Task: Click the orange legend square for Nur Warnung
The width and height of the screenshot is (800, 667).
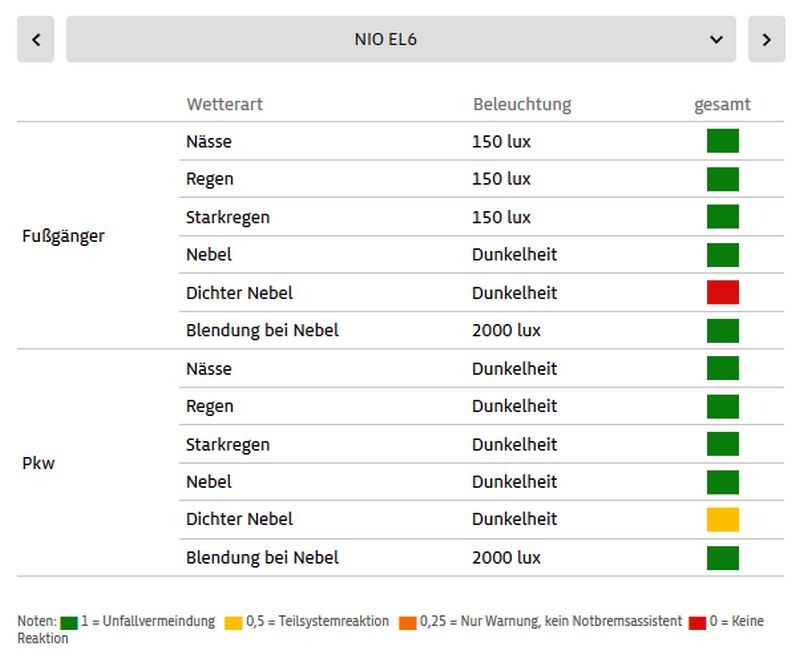Action: click(x=408, y=622)
